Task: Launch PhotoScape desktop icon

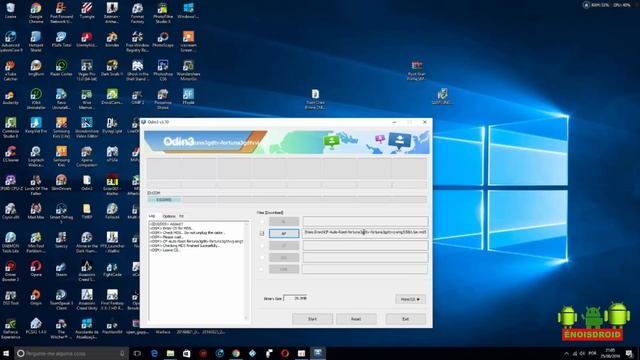Action: [163, 40]
